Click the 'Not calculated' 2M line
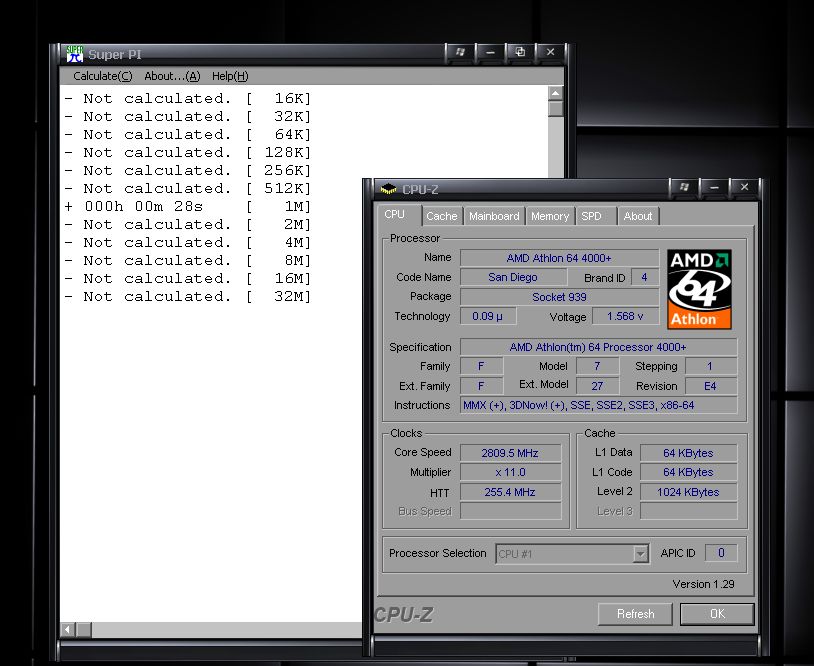The image size is (814, 666). tap(187, 224)
